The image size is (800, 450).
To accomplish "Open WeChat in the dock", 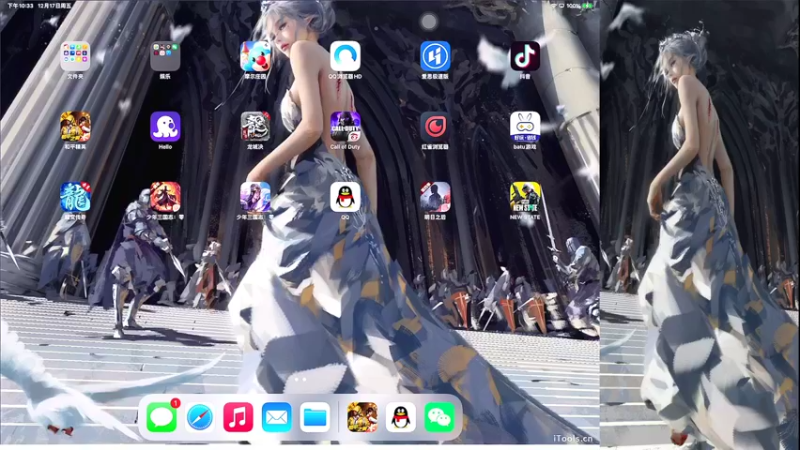I will coord(439,417).
